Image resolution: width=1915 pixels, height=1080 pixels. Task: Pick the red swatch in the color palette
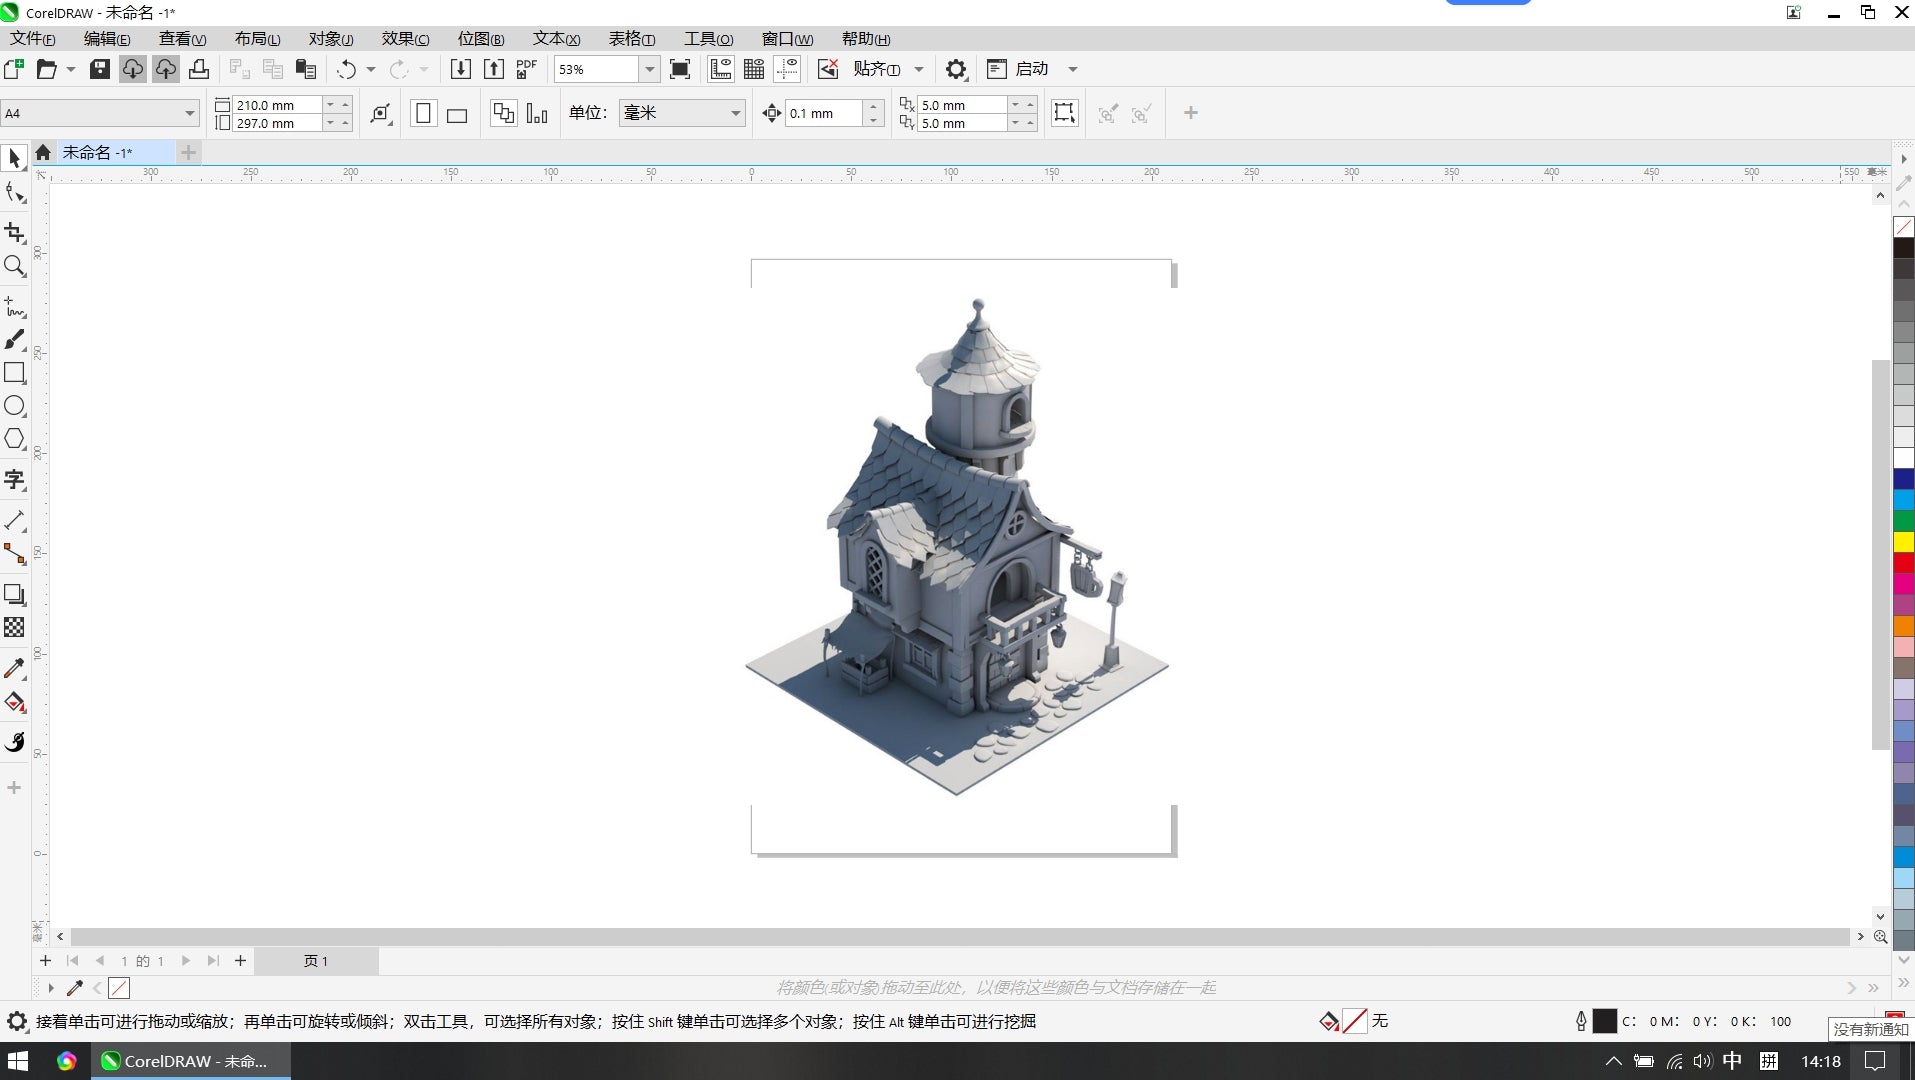(1903, 563)
